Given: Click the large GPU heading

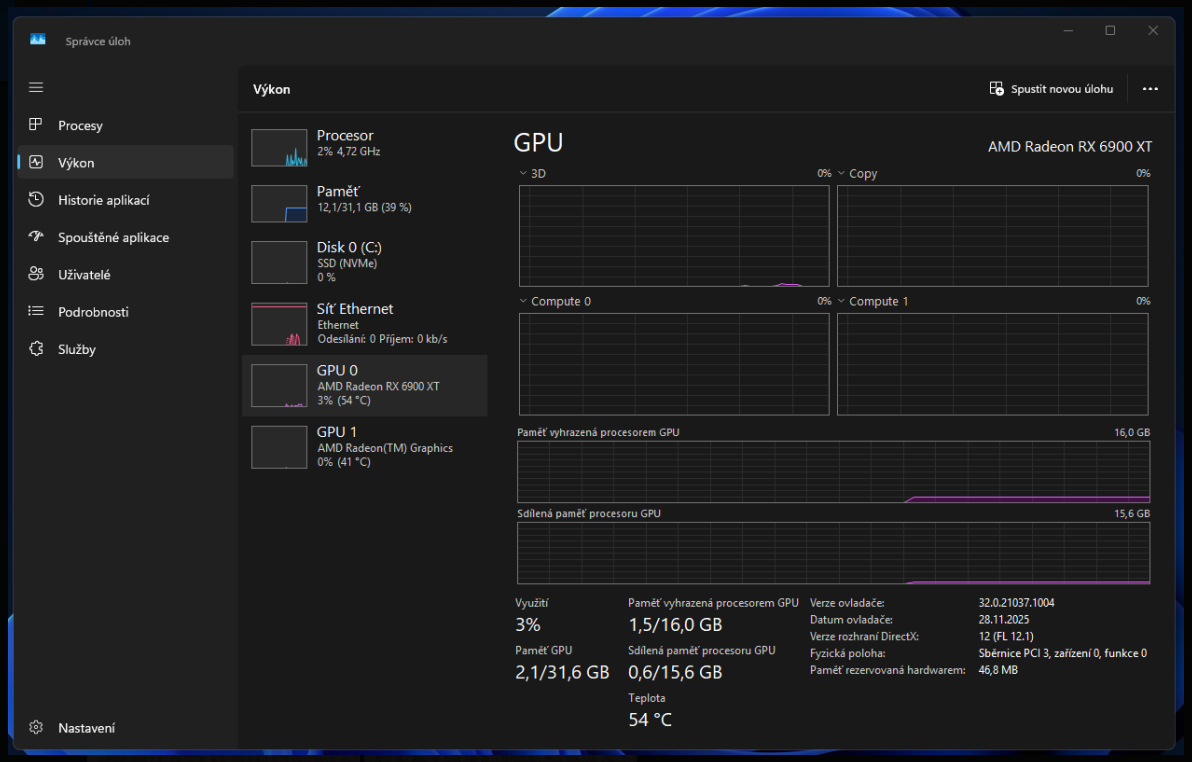Looking at the screenshot, I should [x=538, y=143].
